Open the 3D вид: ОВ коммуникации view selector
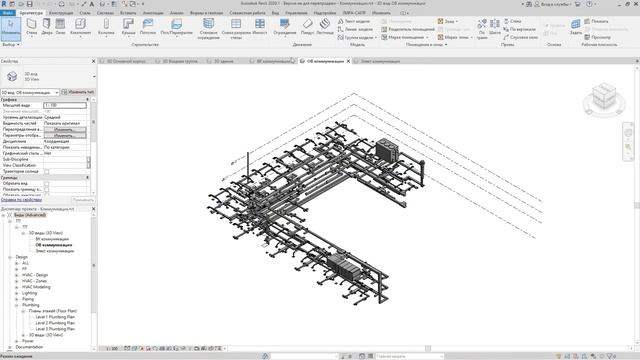Image resolution: width=640 pixels, height=360 pixels. click(30, 92)
